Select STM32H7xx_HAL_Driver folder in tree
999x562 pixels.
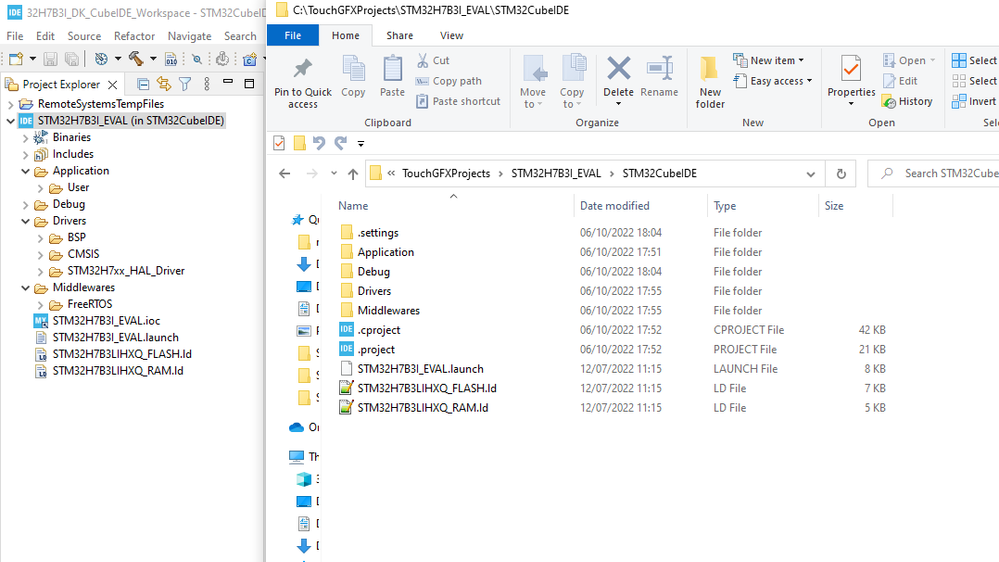click(x=126, y=271)
